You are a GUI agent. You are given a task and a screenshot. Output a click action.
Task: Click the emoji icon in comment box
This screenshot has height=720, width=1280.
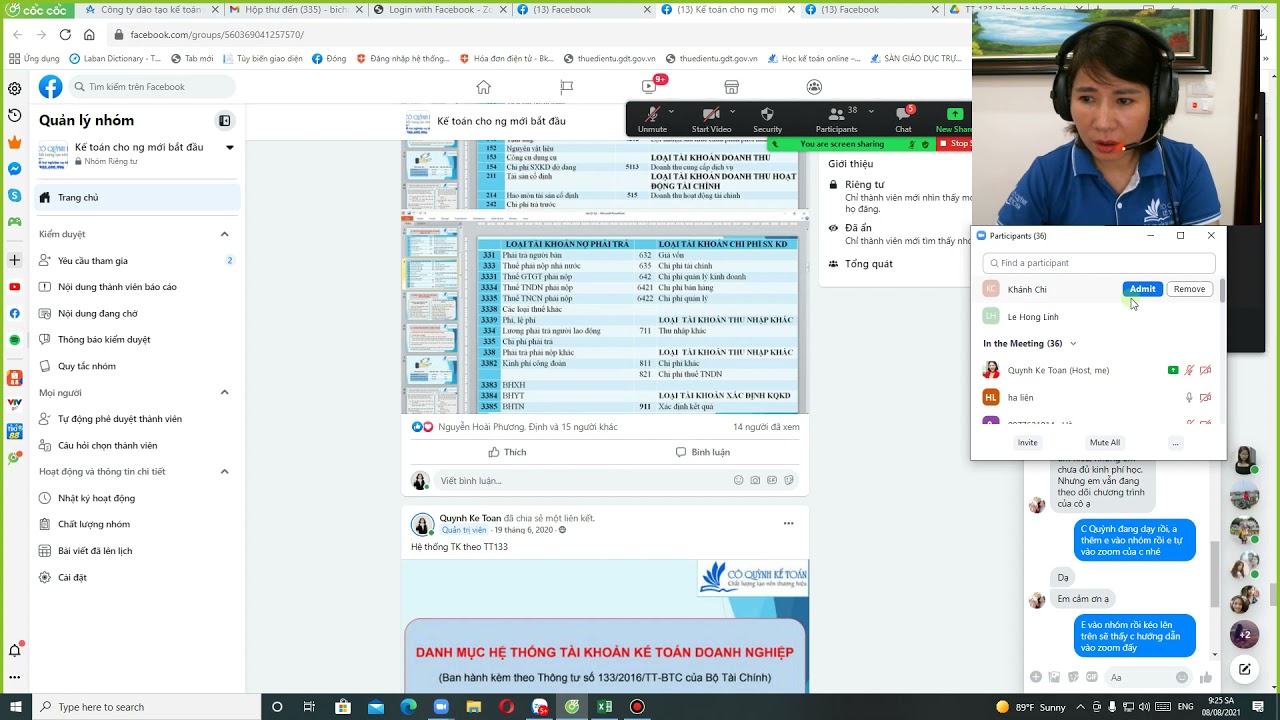(x=739, y=480)
